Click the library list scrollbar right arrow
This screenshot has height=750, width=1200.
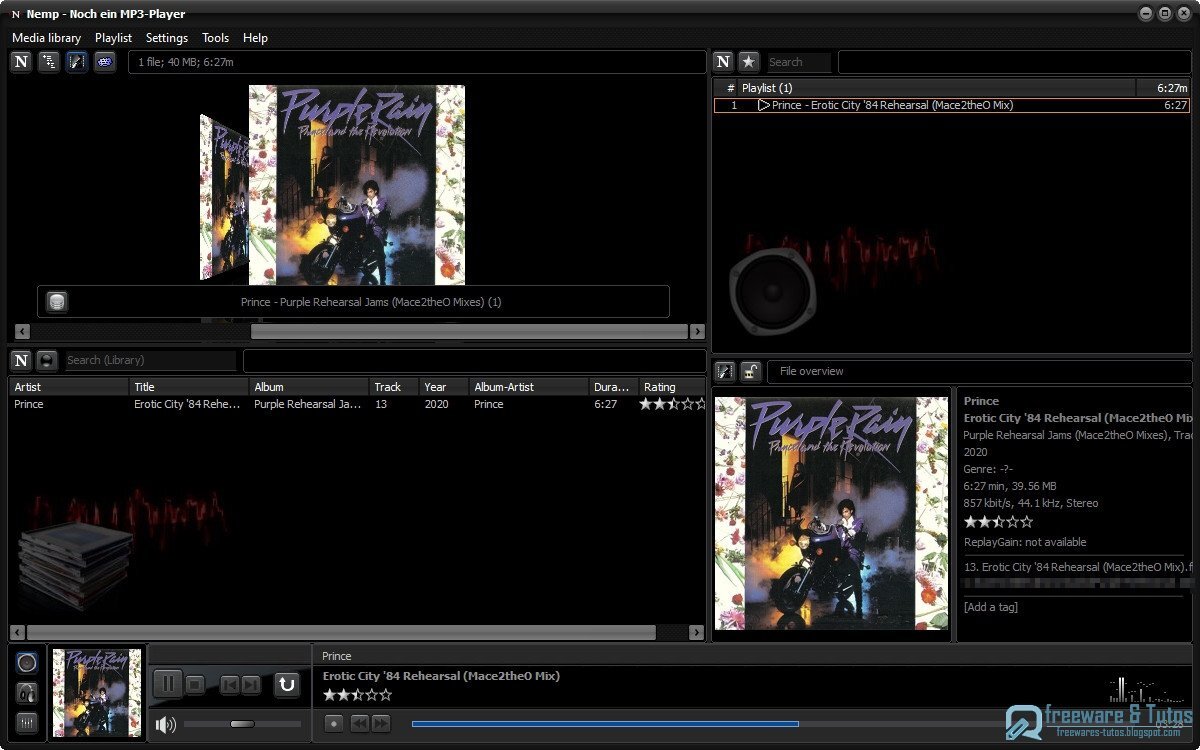698,632
